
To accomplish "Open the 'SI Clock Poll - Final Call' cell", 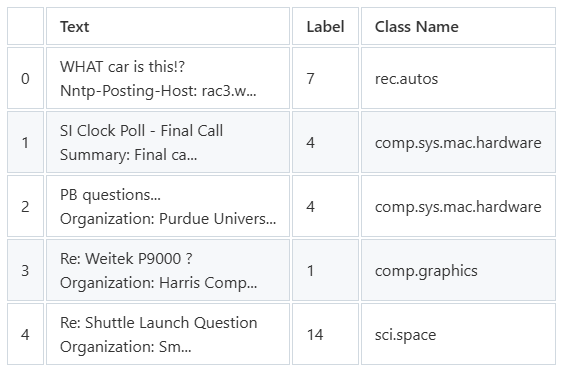I will pos(168,142).
